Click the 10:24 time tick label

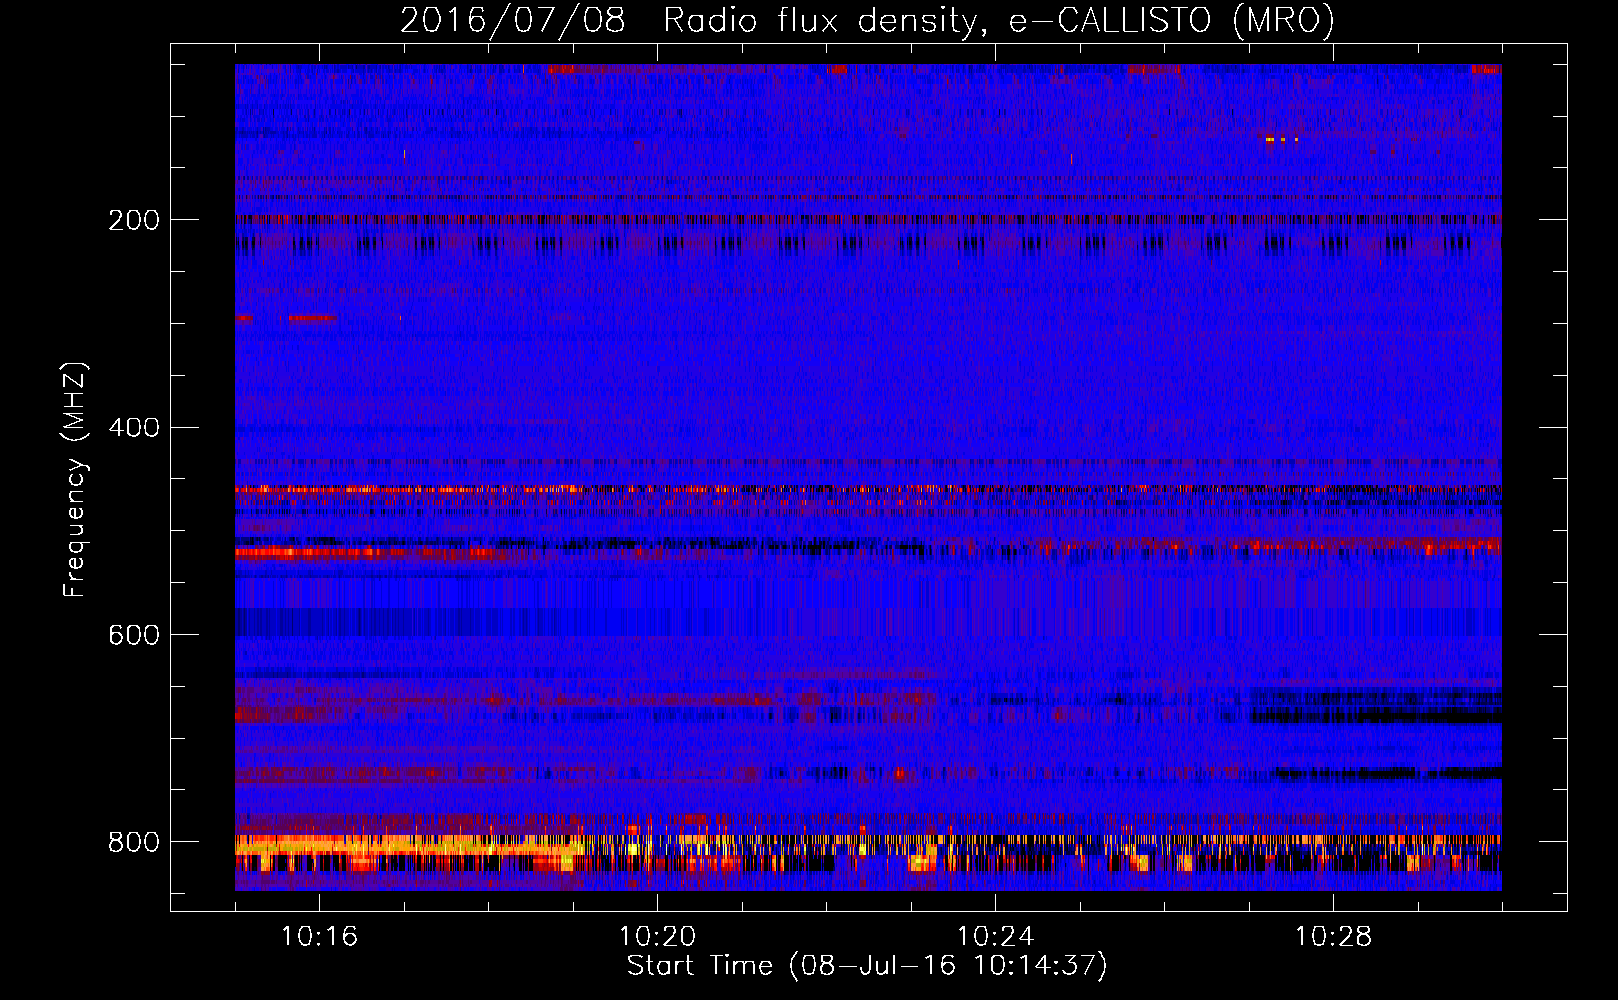click(x=995, y=936)
